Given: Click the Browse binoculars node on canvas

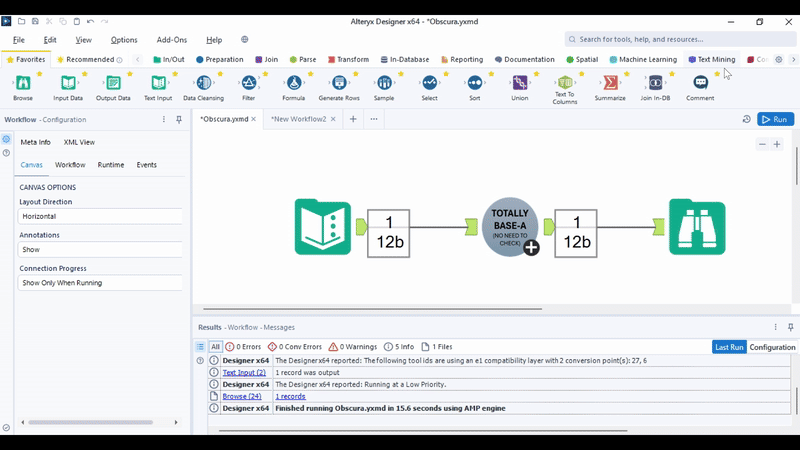Looking at the screenshot, I should click(697, 227).
